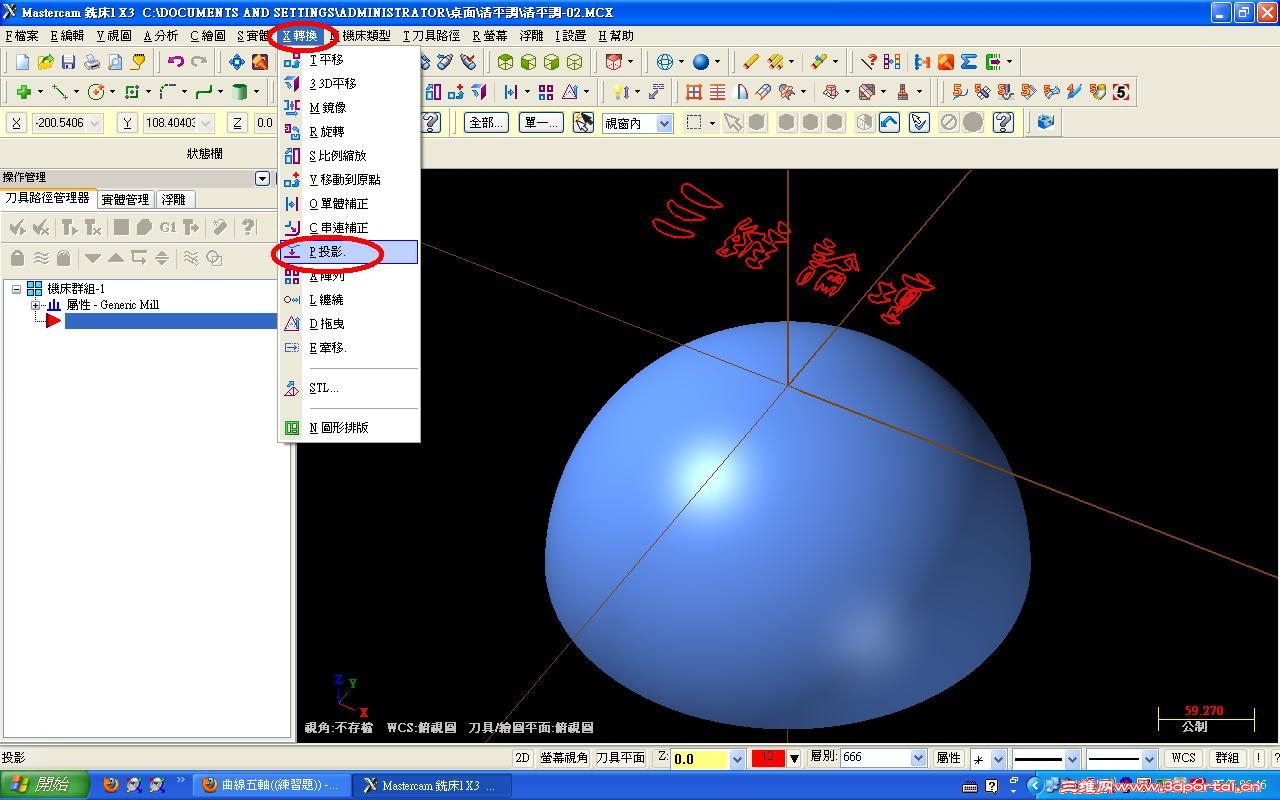Choose 比例縮放 Scale from the Transform menu

tap(348, 156)
